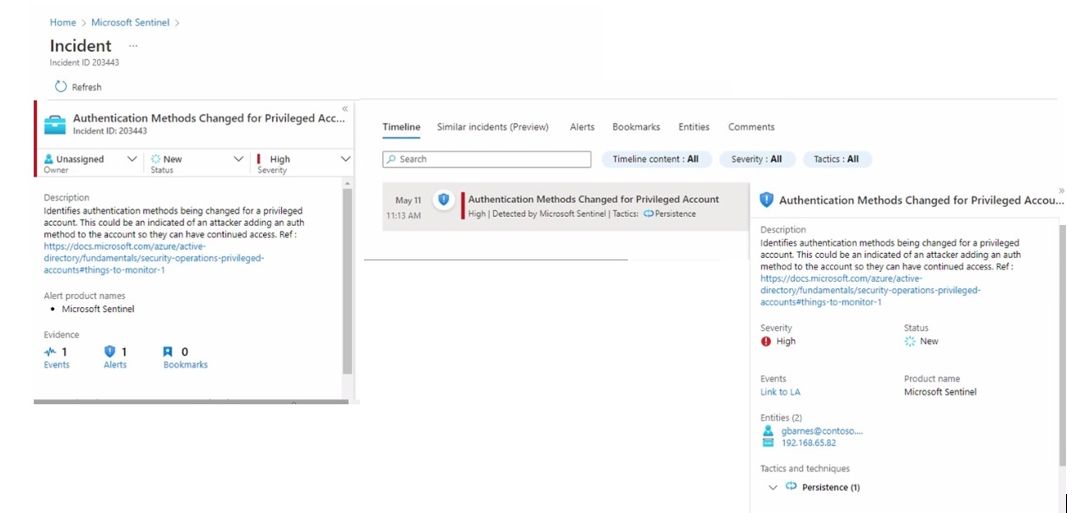The image size is (1085, 513).
Task: Open the Bookmarks tab
Action: (636, 127)
